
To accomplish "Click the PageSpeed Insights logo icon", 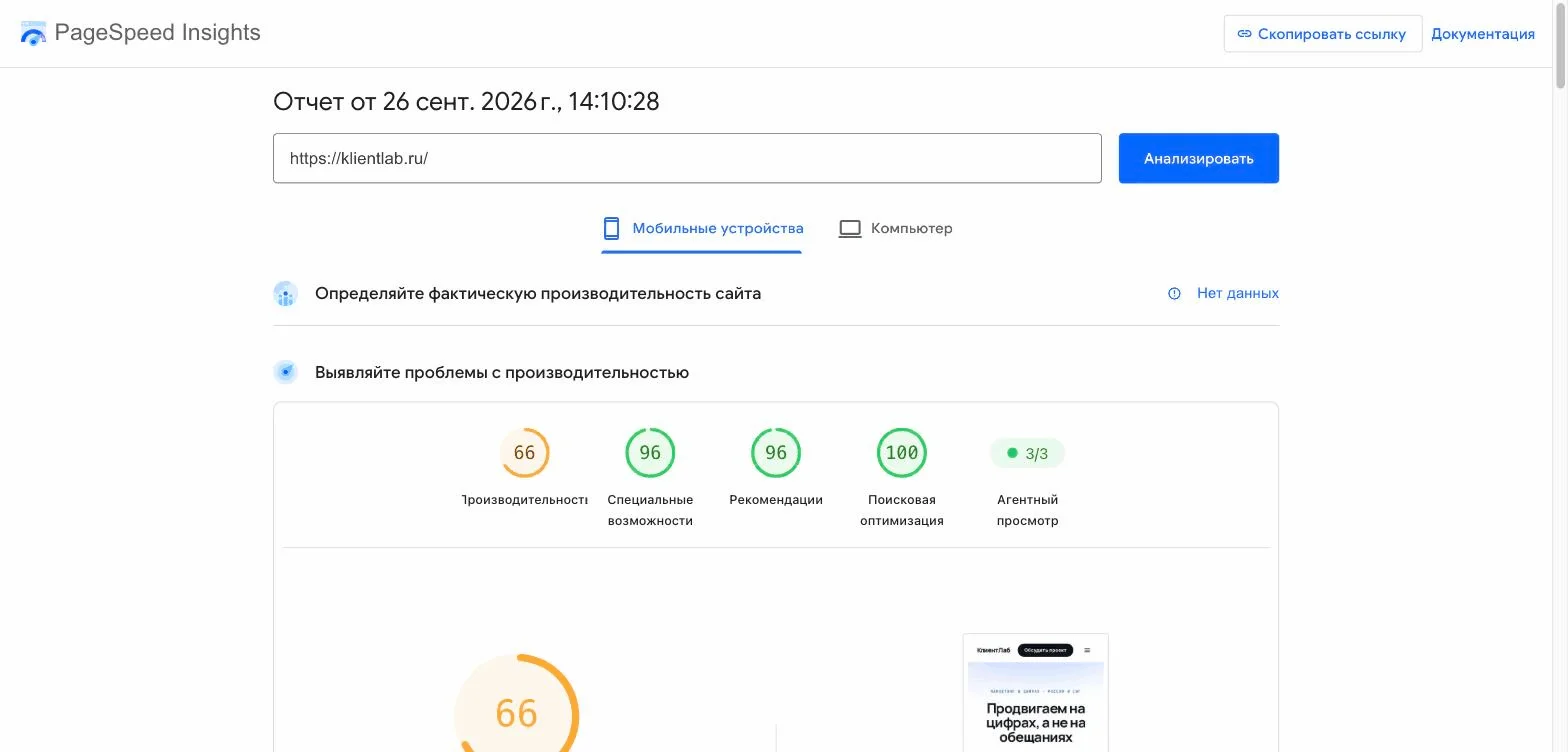I will [x=33, y=34].
